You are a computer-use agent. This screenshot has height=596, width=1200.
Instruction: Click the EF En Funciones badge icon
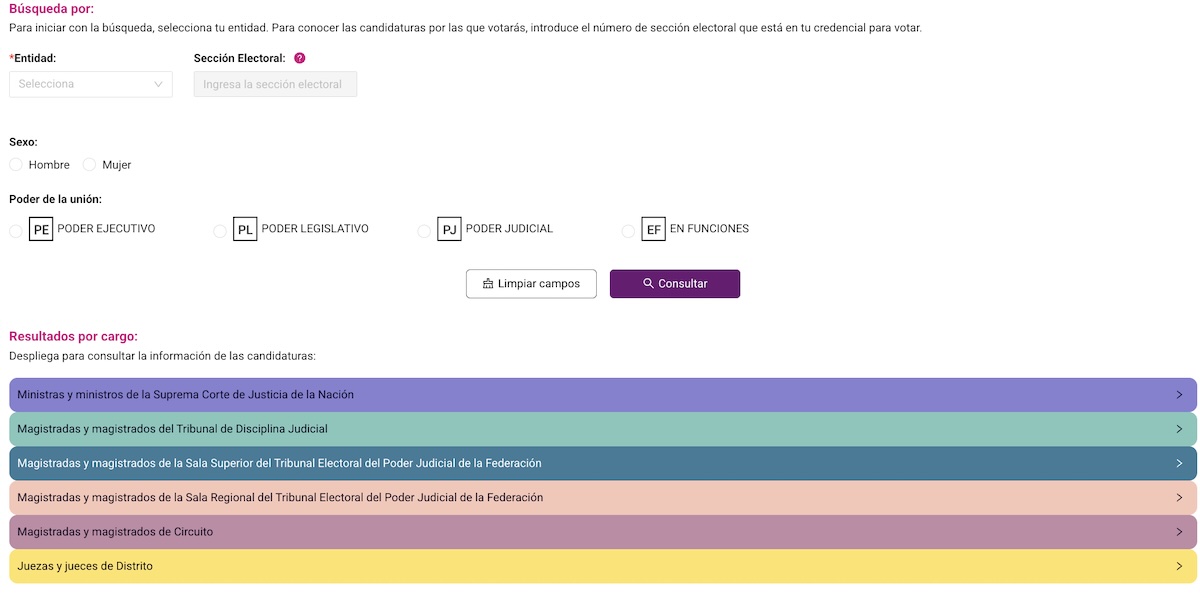653,230
